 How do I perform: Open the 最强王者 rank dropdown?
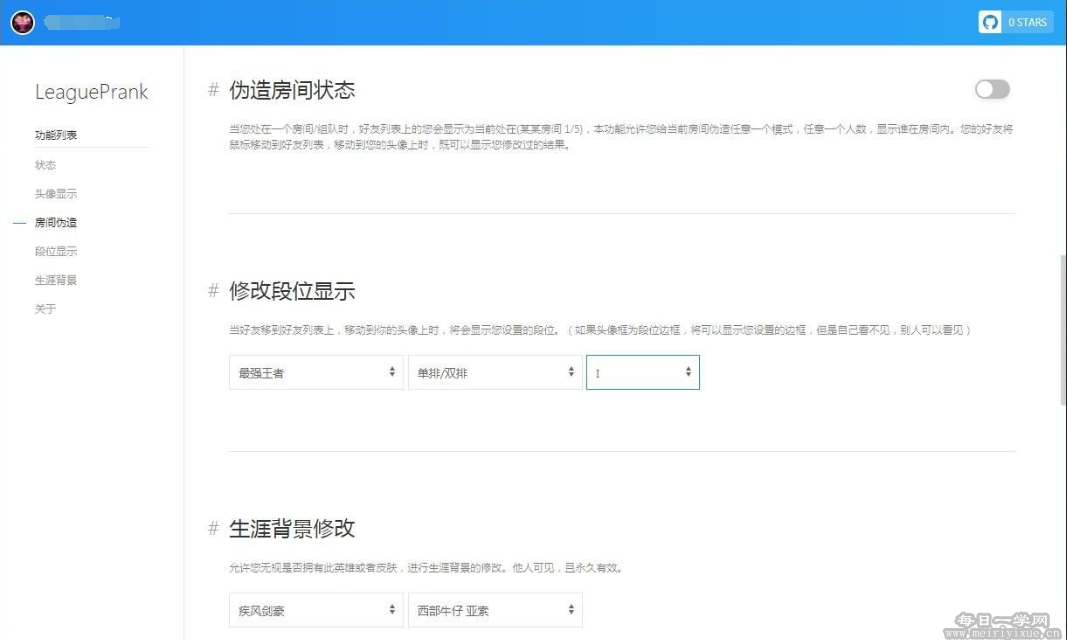(x=316, y=372)
